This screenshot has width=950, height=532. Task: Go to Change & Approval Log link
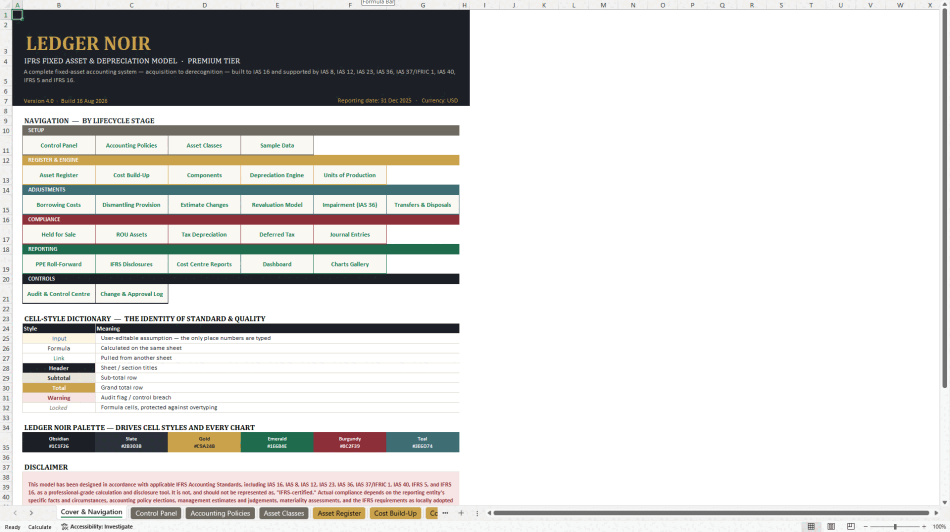coord(131,294)
